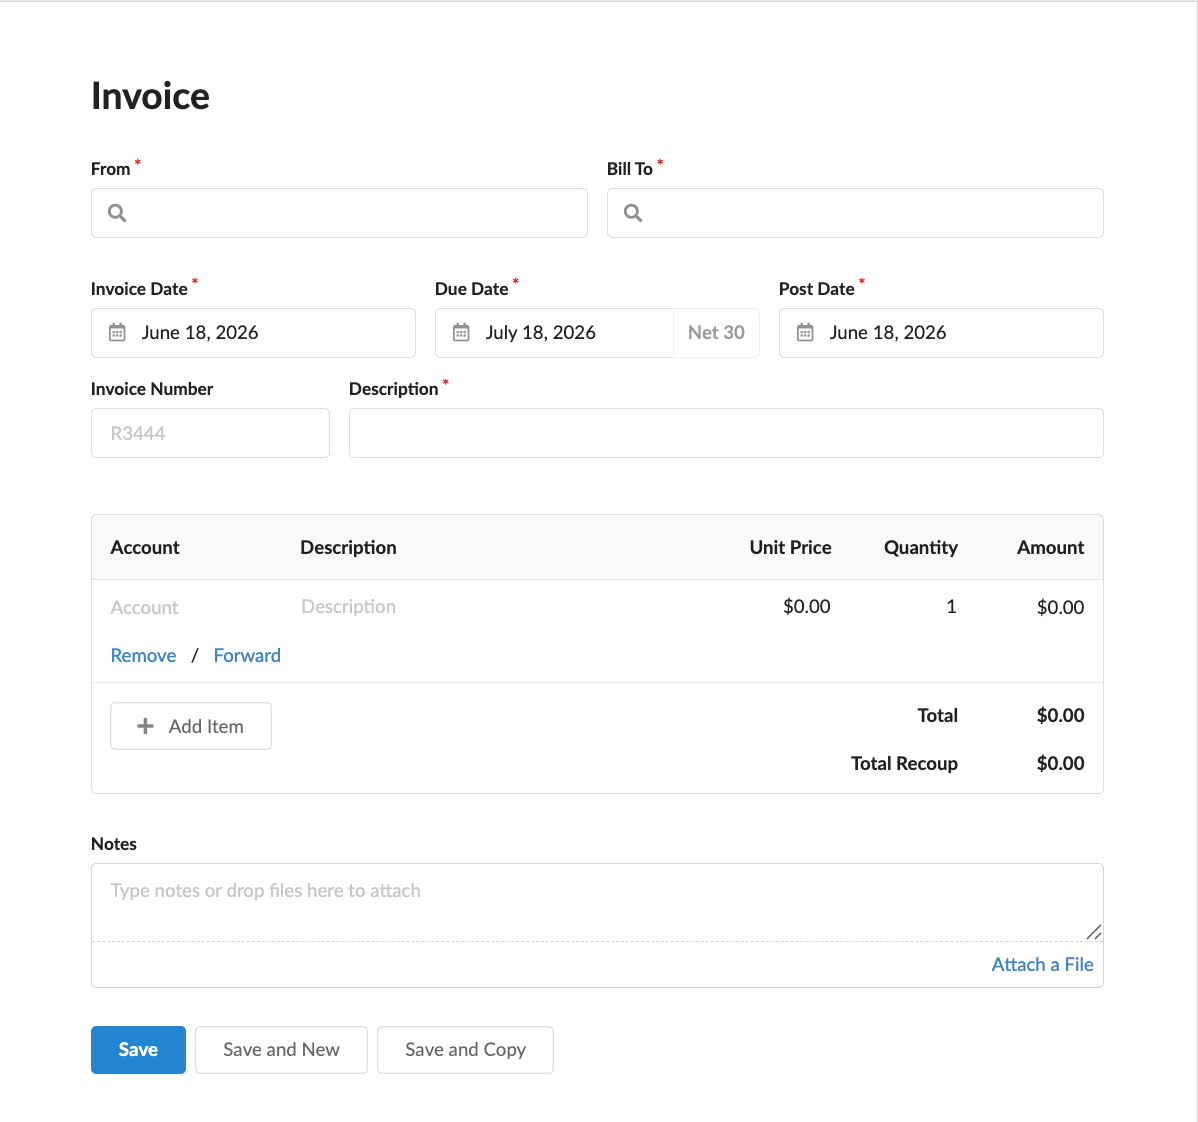The width and height of the screenshot is (1198, 1122).
Task: Click the Attach a File link
Action: tap(1042, 965)
